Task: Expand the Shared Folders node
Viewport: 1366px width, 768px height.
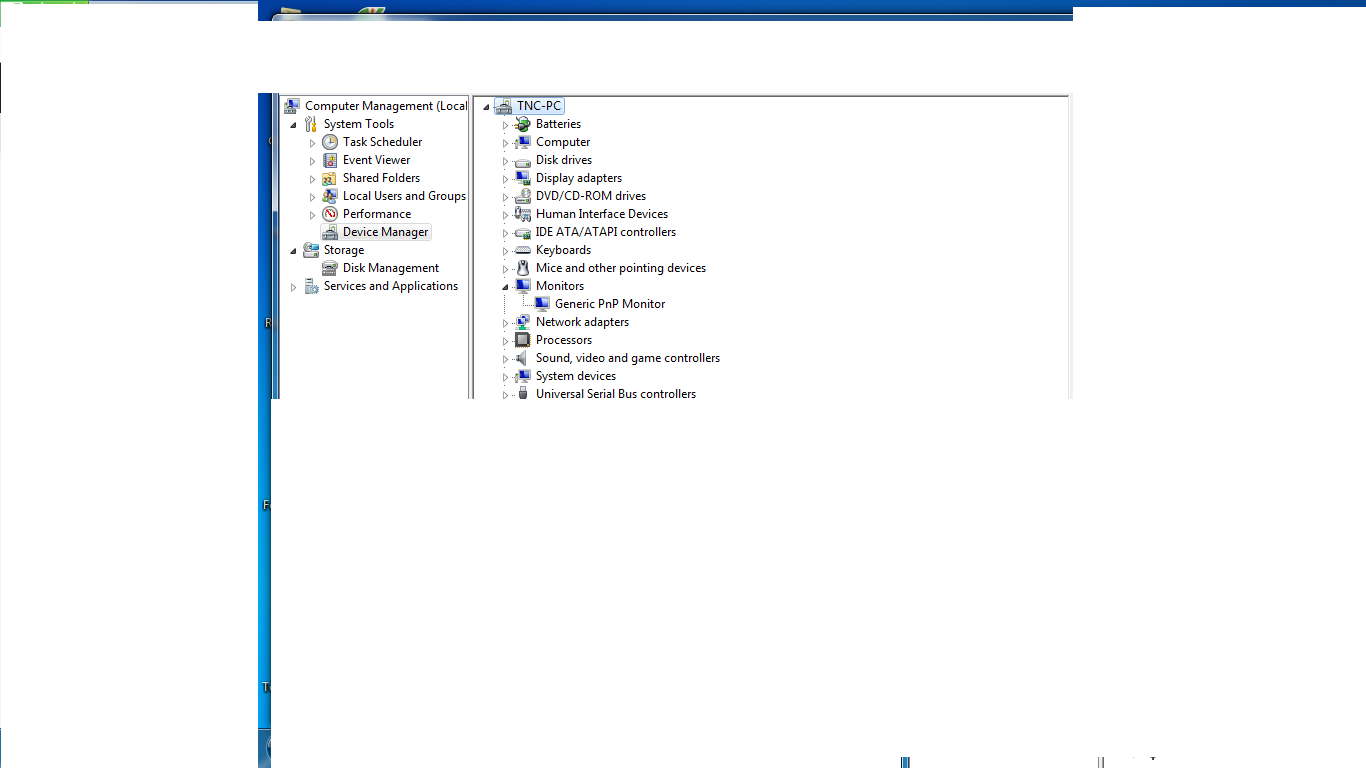Action: 312,179
